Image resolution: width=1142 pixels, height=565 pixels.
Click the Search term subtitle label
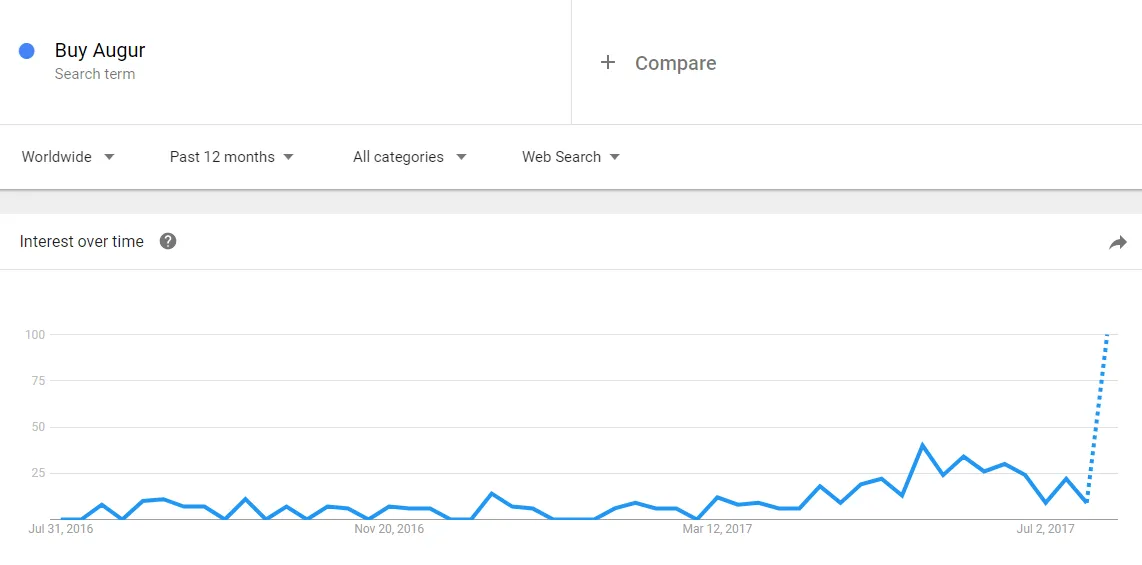95,74
